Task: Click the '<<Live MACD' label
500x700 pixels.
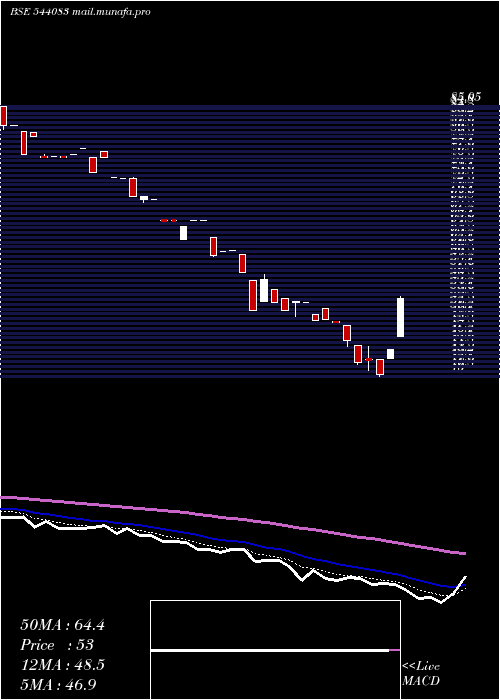Action: pyautogui.click(x=421, y=674)
